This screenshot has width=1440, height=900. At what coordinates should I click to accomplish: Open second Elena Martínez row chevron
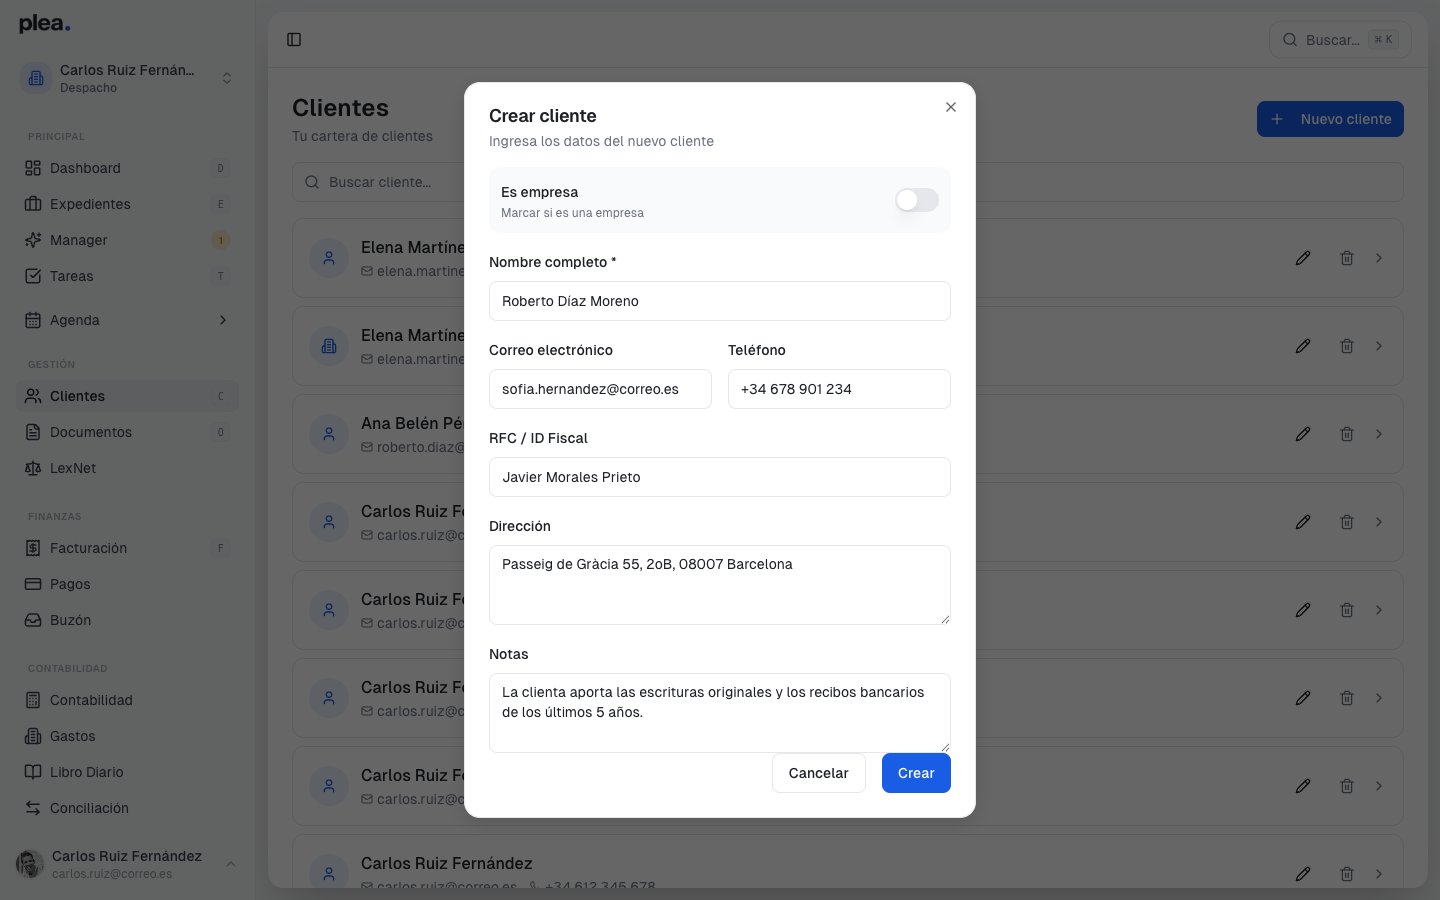pyautogui.click(x=1379, y=346)
